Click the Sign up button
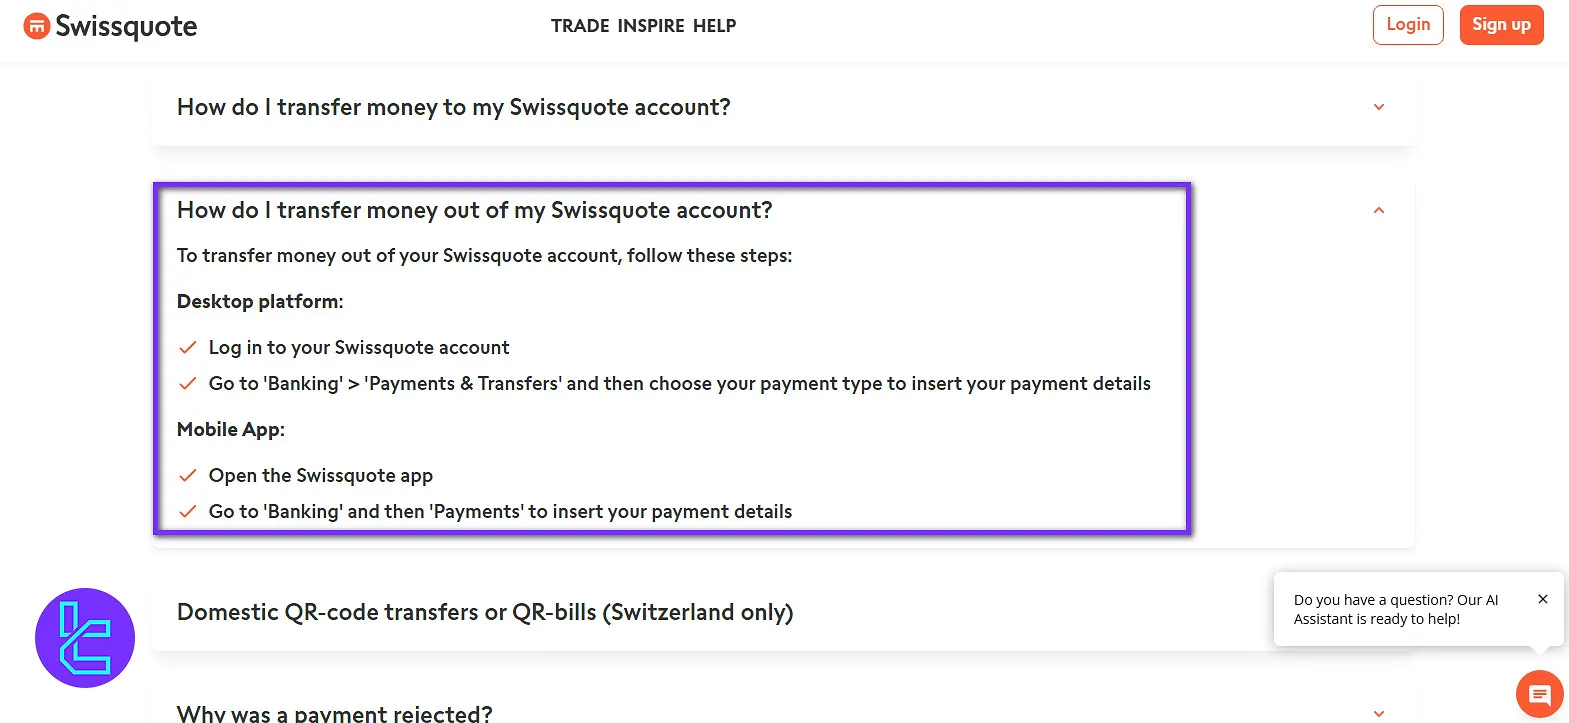The height and width of the screenshot is (723, 1569). click(1501, 24)
